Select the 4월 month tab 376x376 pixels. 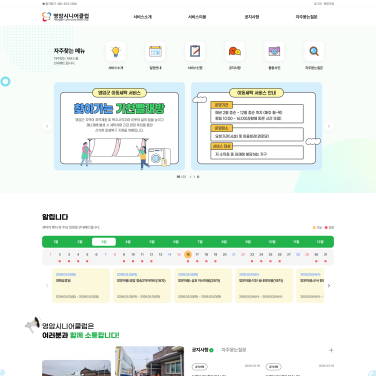coord(128,242)
